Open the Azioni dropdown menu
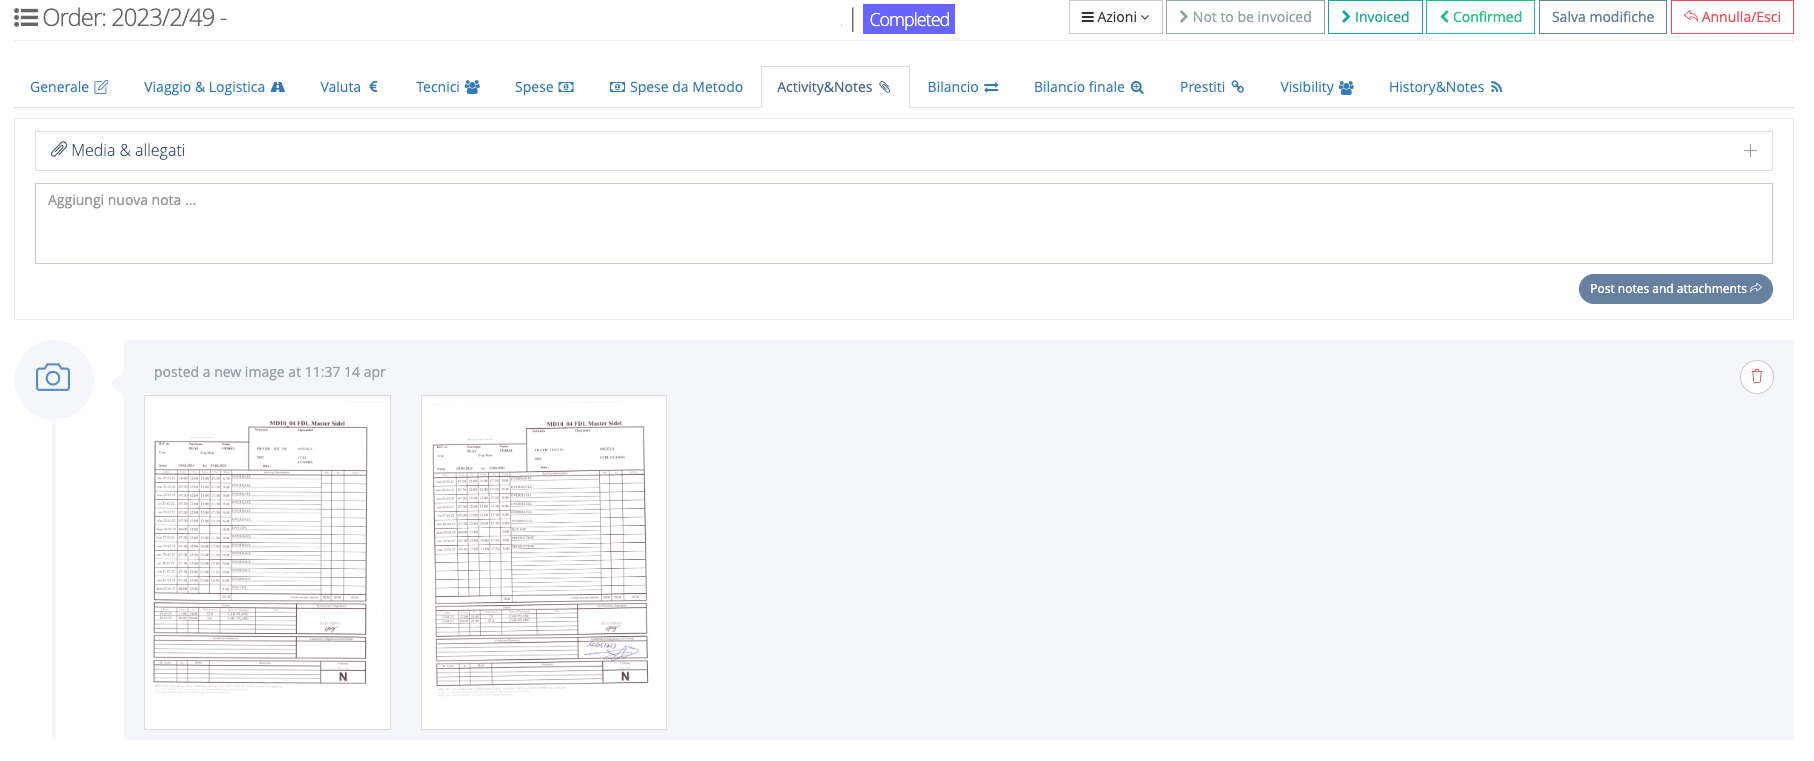This screenshot has height=761, width=1814. click(1115, 17)
